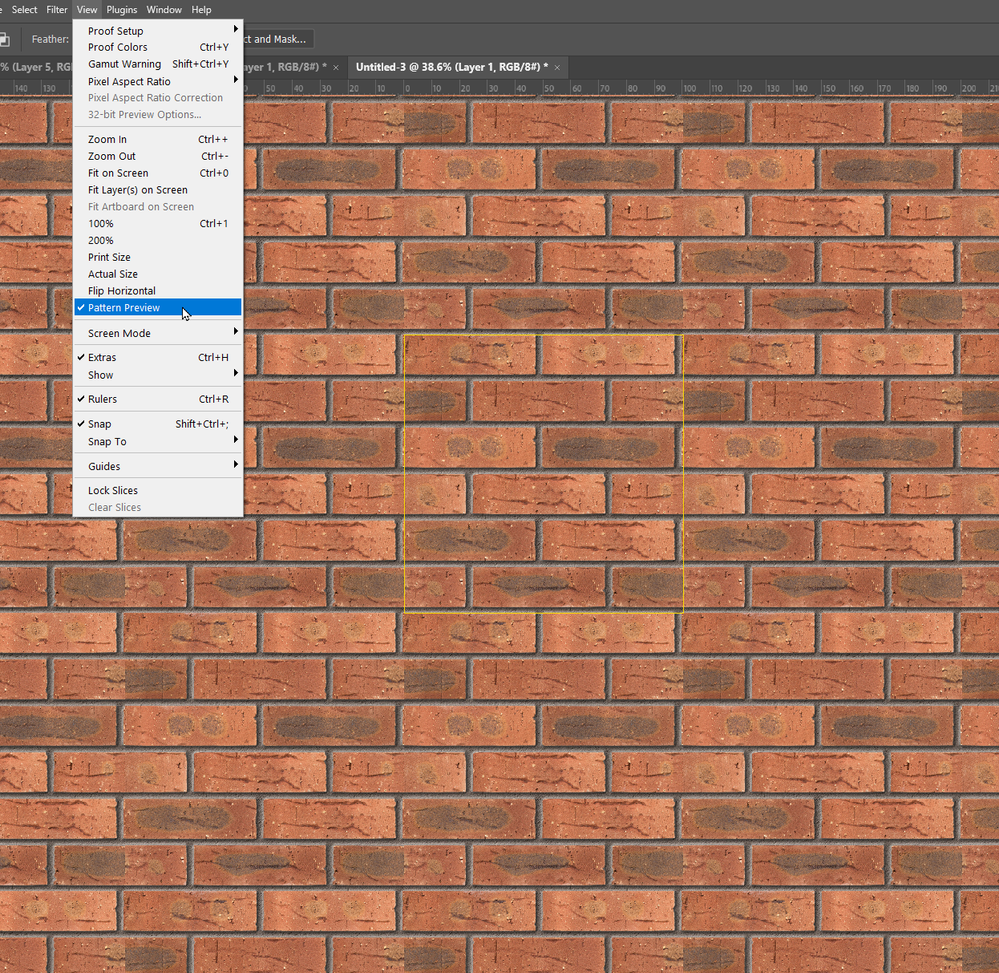Screen dimensions: 999x973
Task: Open the Window menu
Action: (x=164, y=10)
